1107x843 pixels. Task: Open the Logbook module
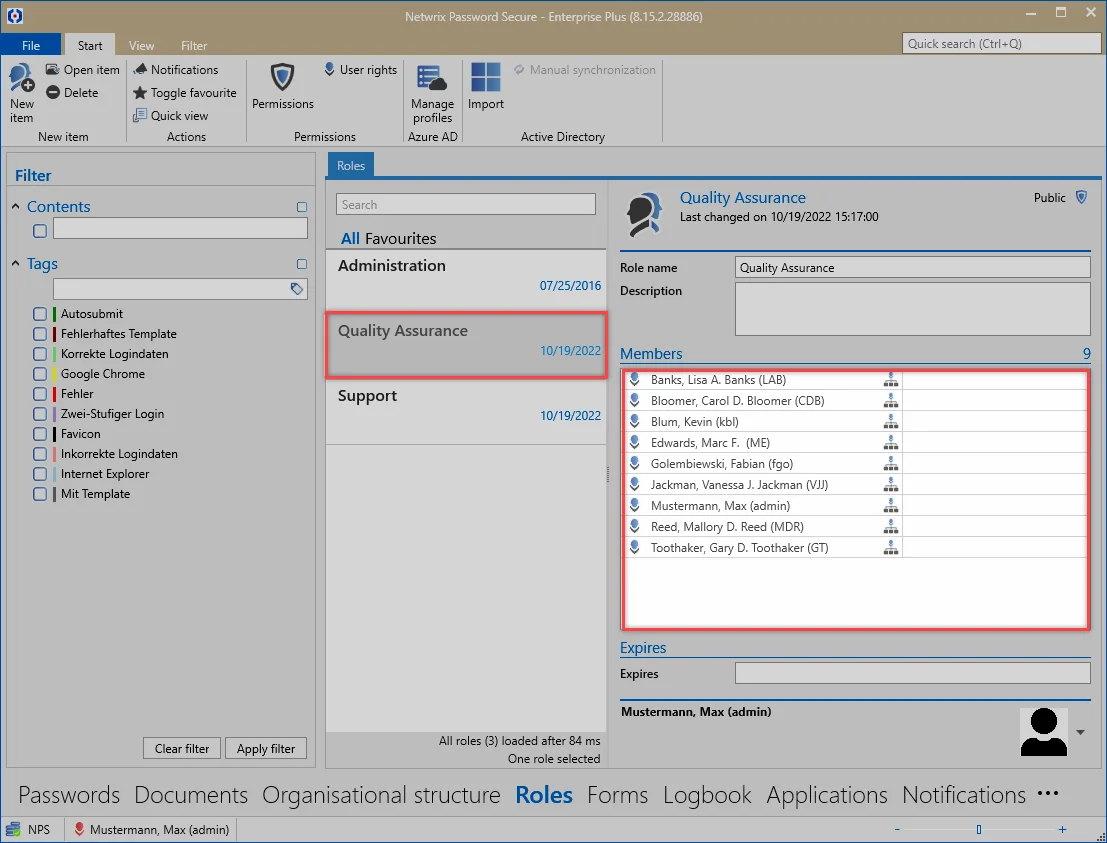[707, 795]
